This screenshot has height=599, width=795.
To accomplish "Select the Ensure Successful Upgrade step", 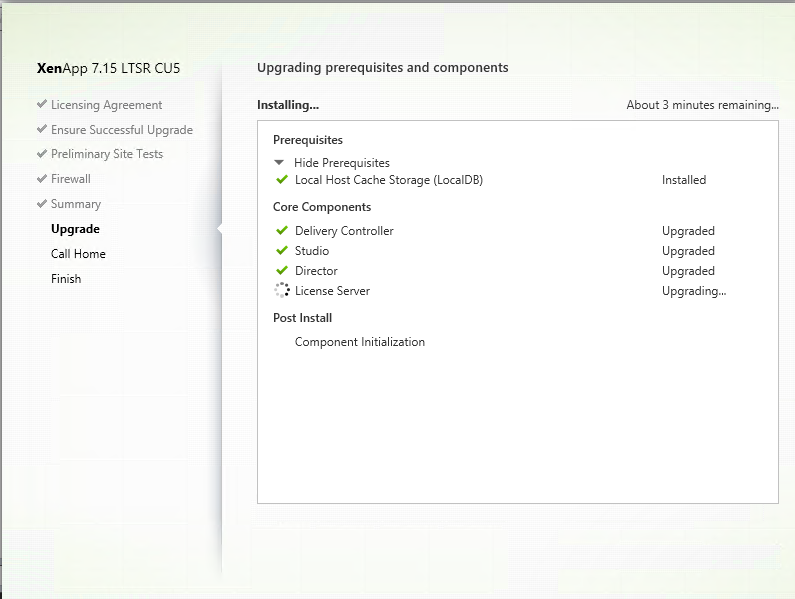I will coord(122,130).
